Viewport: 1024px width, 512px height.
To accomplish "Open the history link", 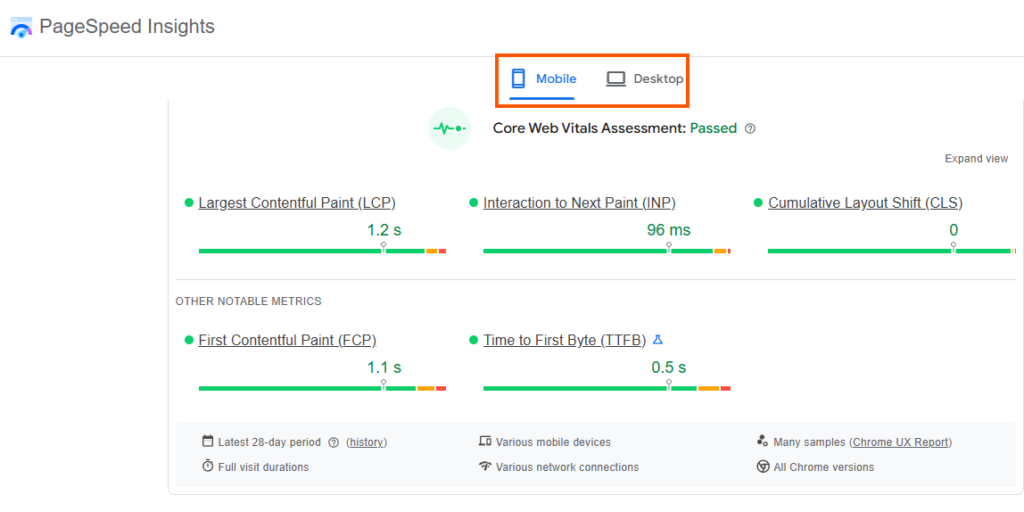I will point(366,442).
